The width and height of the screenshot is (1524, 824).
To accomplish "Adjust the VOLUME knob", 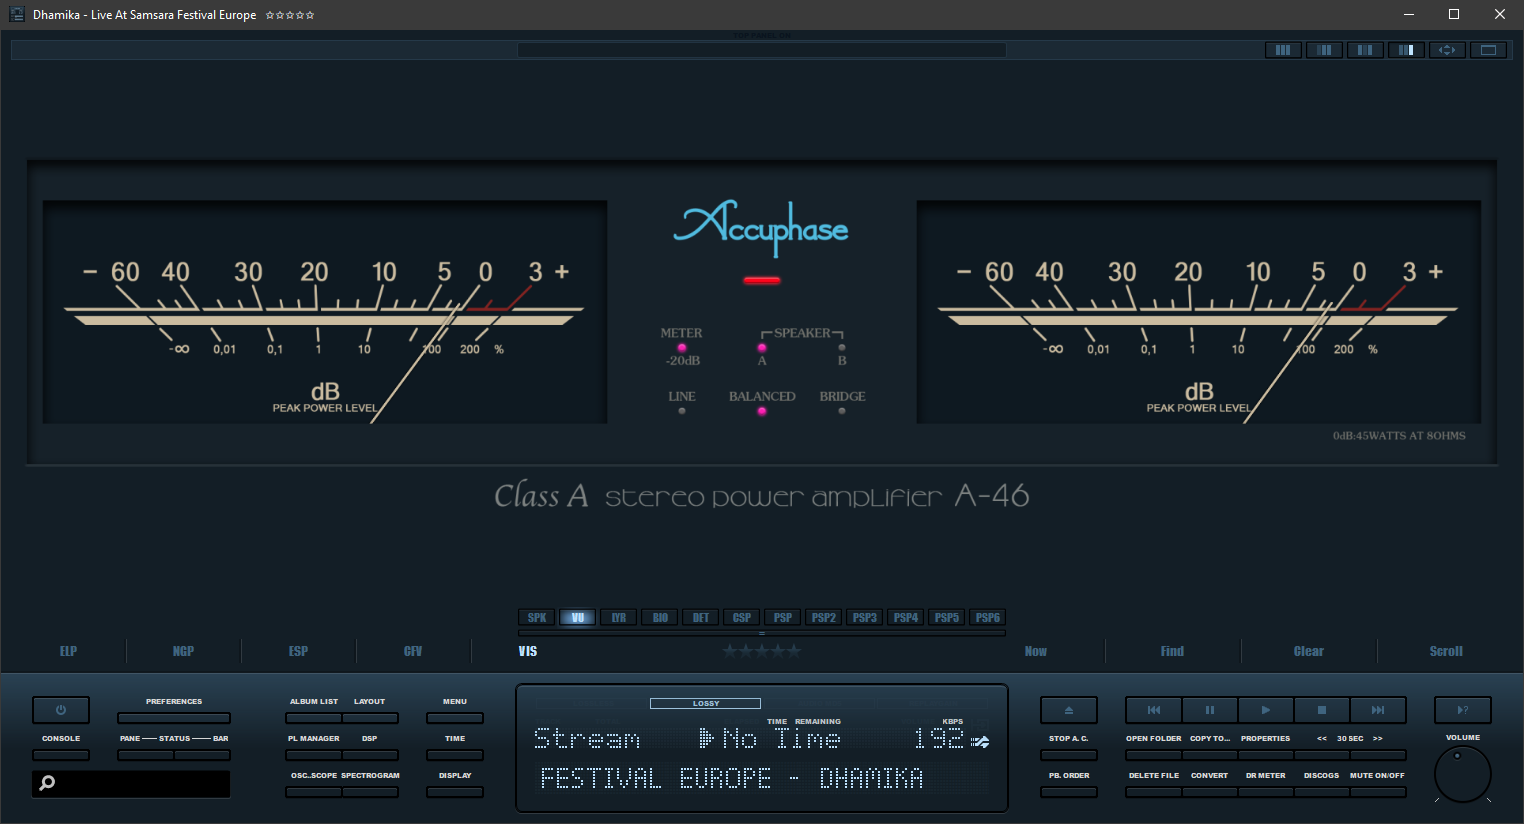I will (x=1463, y=774).
